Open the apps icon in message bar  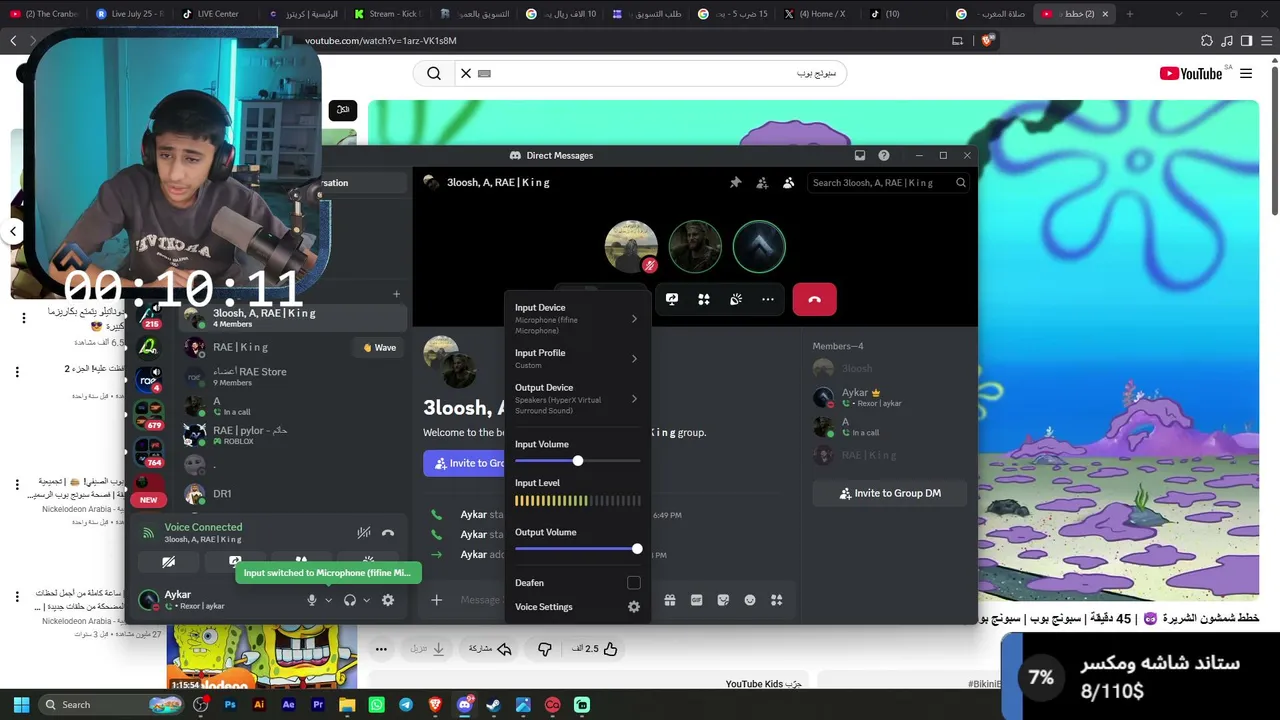tap(776, 600)
